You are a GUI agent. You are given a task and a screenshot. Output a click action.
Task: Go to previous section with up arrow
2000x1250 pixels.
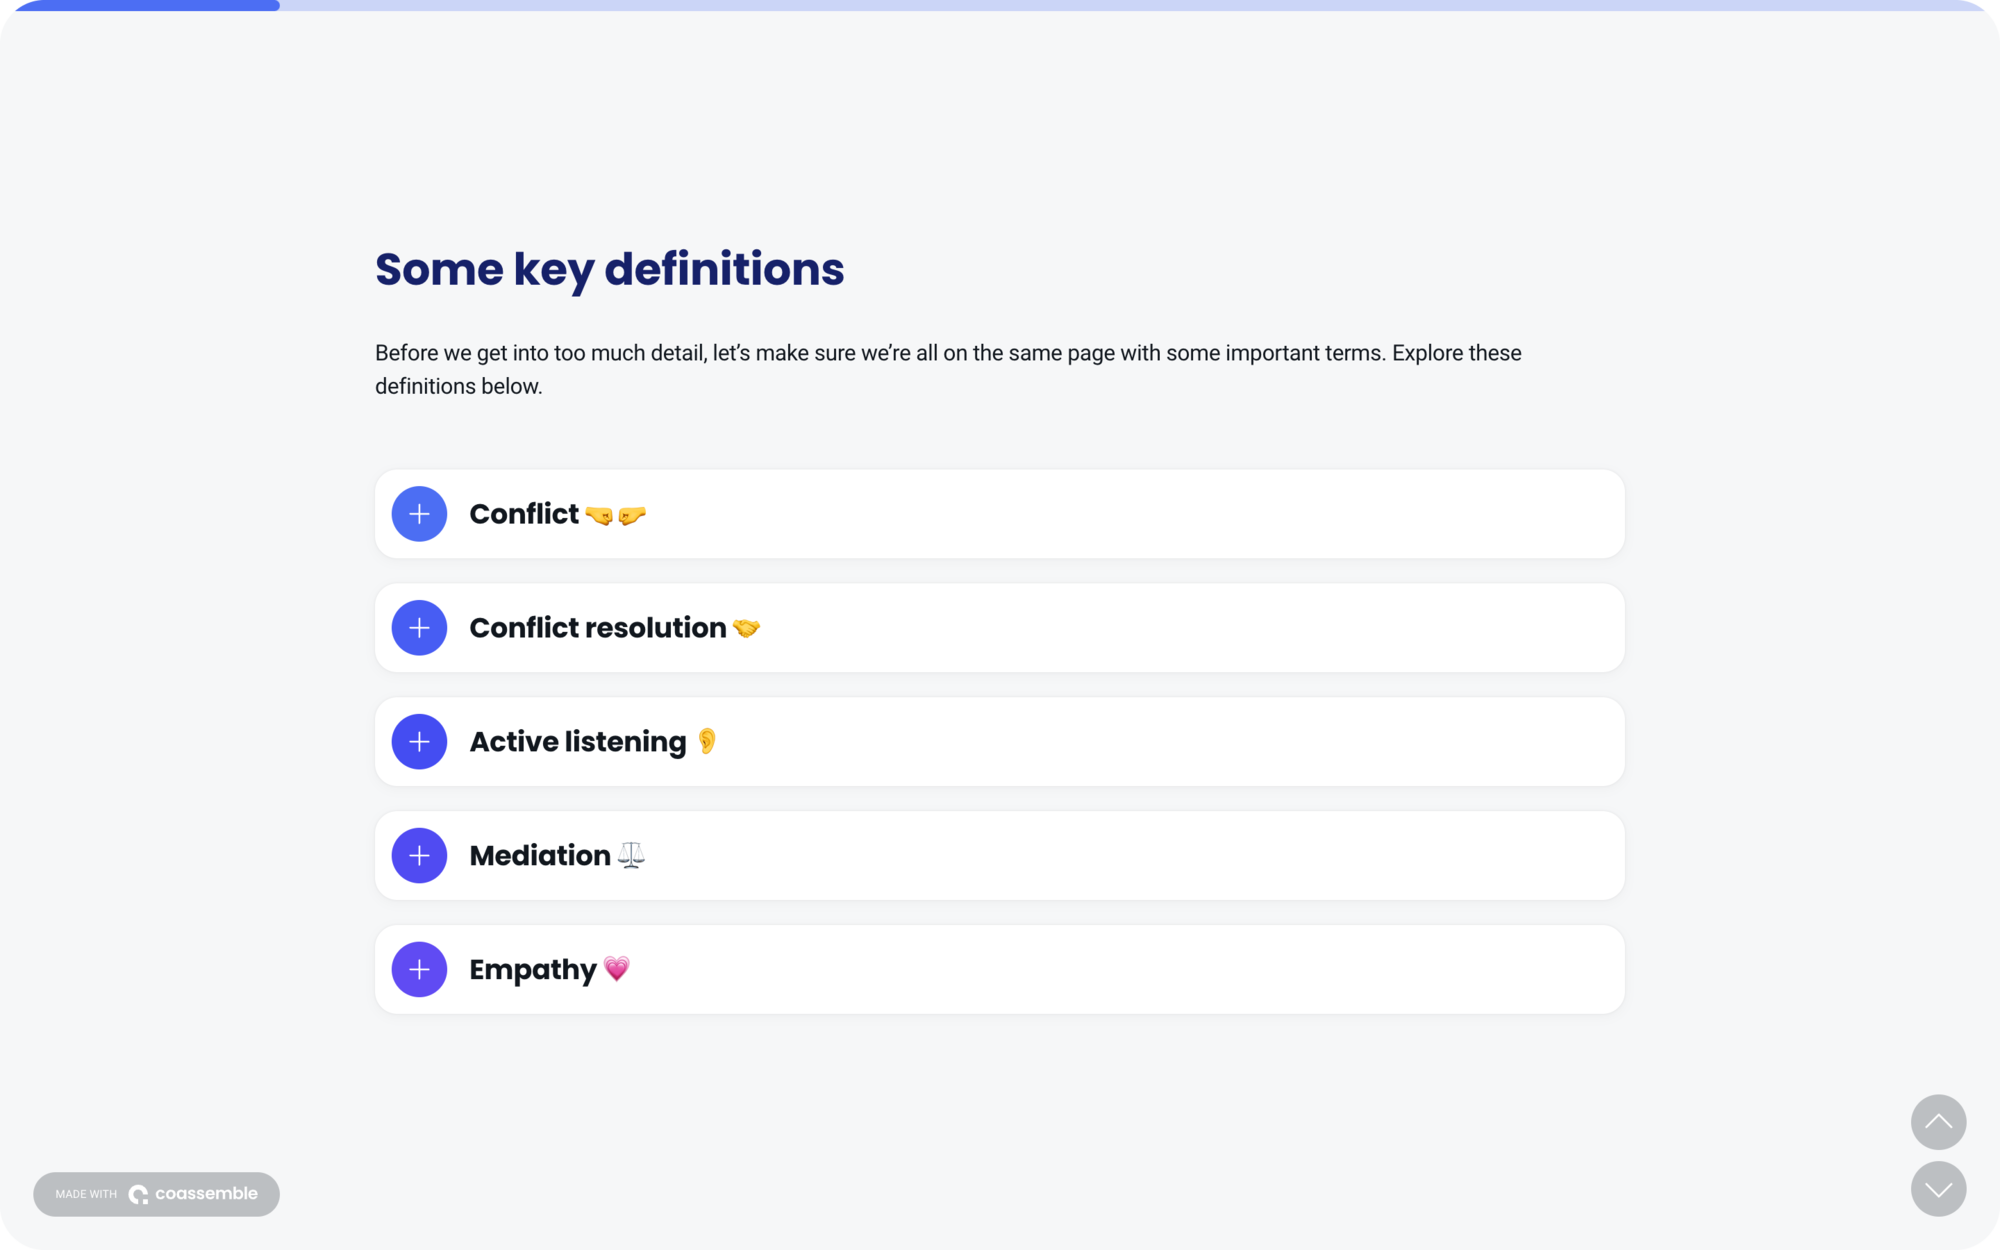coord(1938,1122)
